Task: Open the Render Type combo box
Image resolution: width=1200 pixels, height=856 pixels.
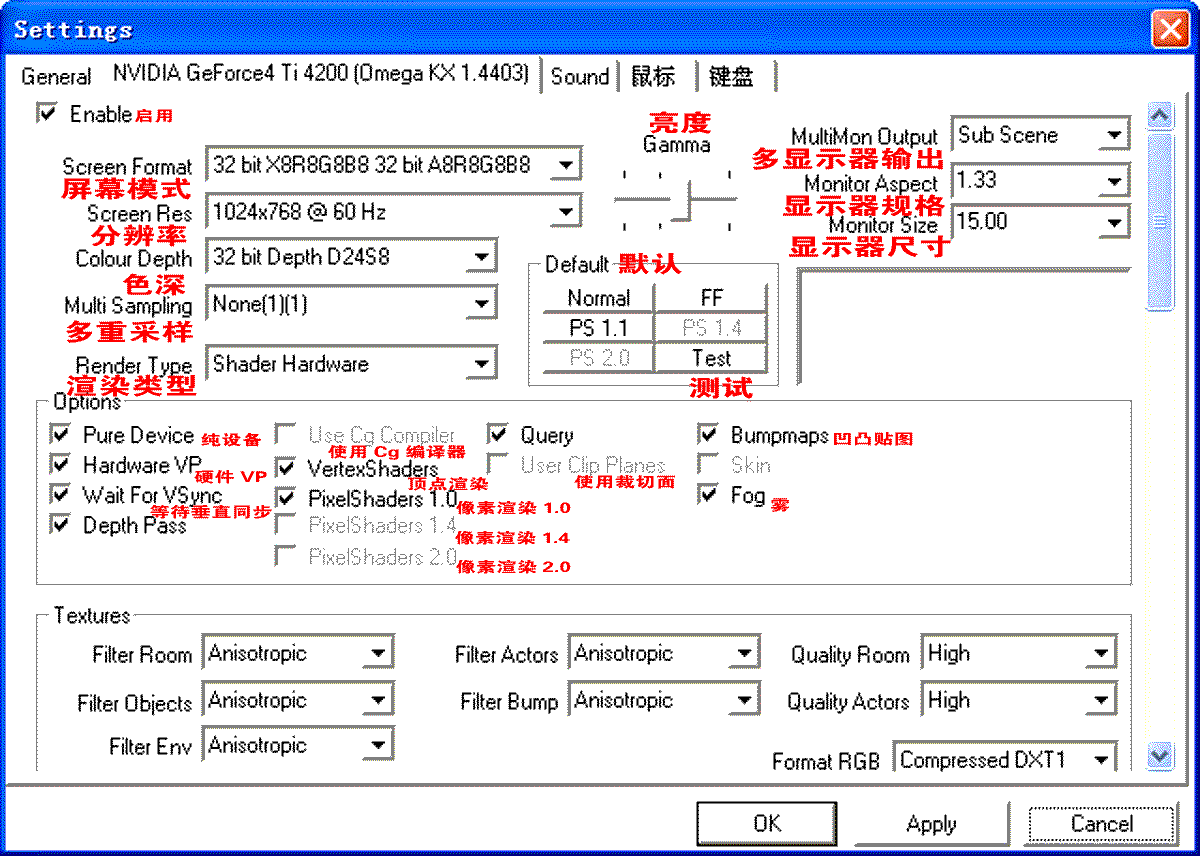Action: [481, 363]
